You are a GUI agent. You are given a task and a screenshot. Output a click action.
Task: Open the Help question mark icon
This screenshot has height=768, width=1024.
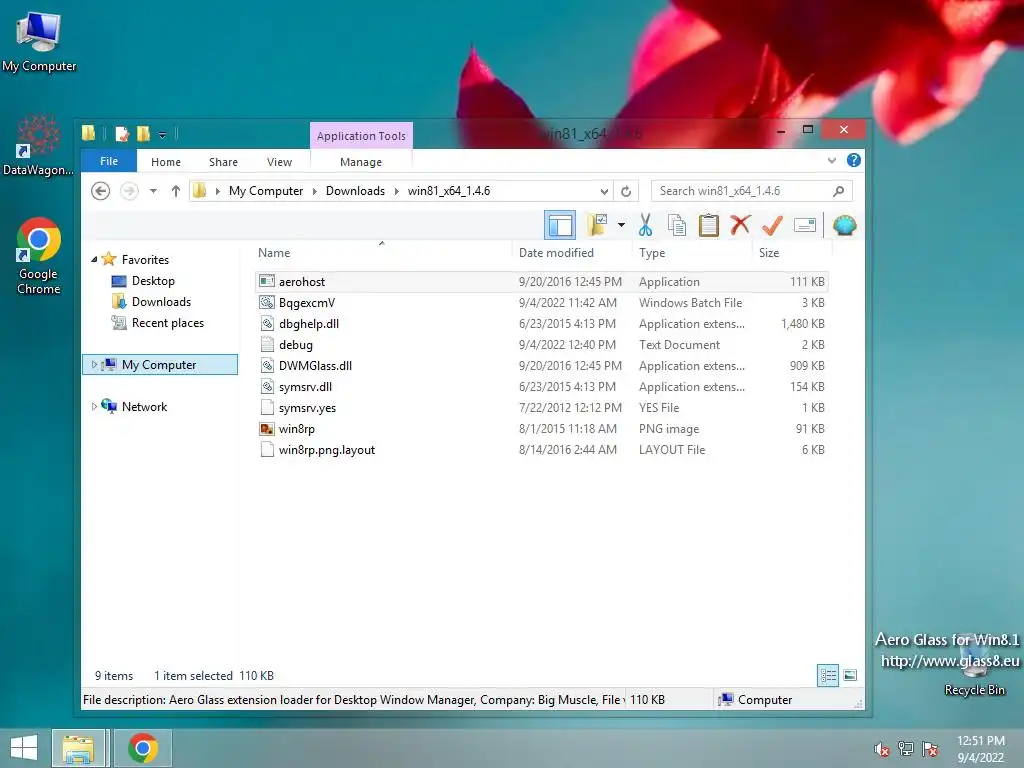854,160
